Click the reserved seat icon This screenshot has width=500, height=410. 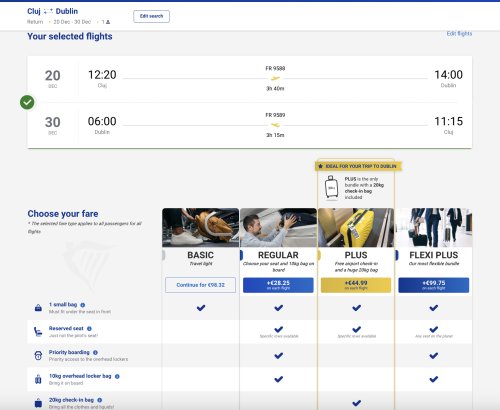pos(38,331)
